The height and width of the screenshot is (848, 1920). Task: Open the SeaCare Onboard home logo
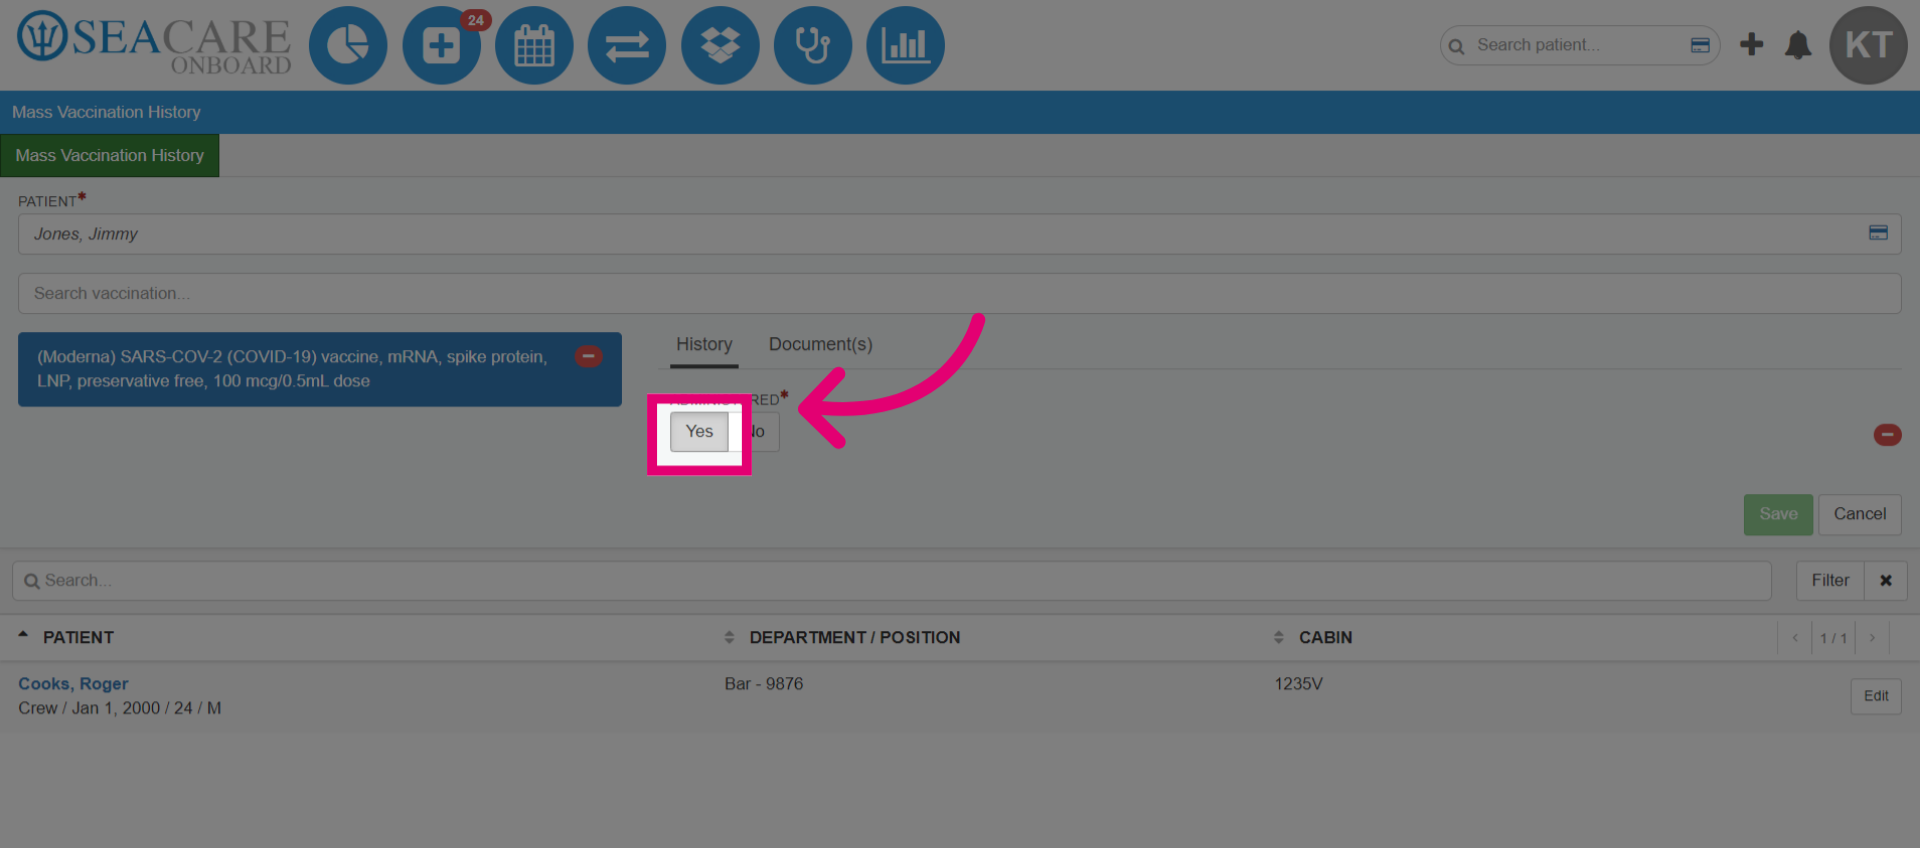point(154,44)
